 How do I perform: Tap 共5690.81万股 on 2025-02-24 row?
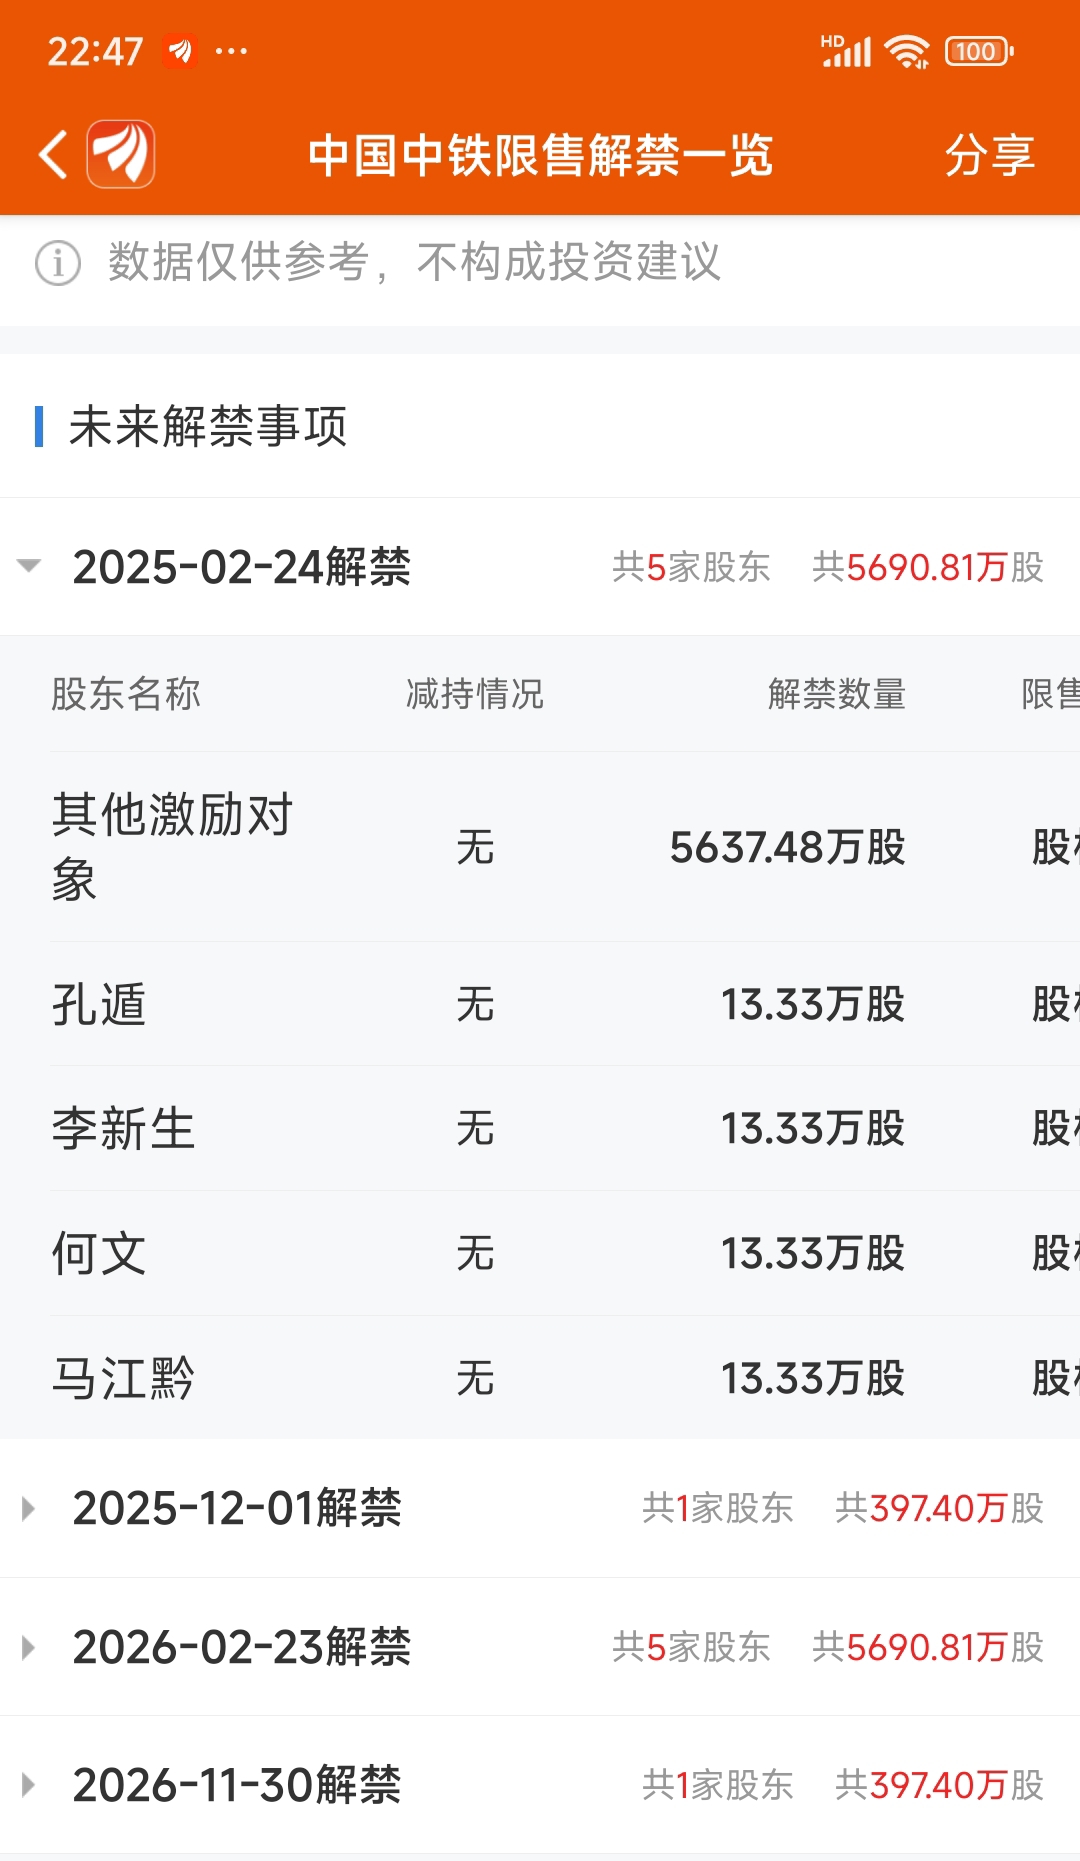(928, 567)
